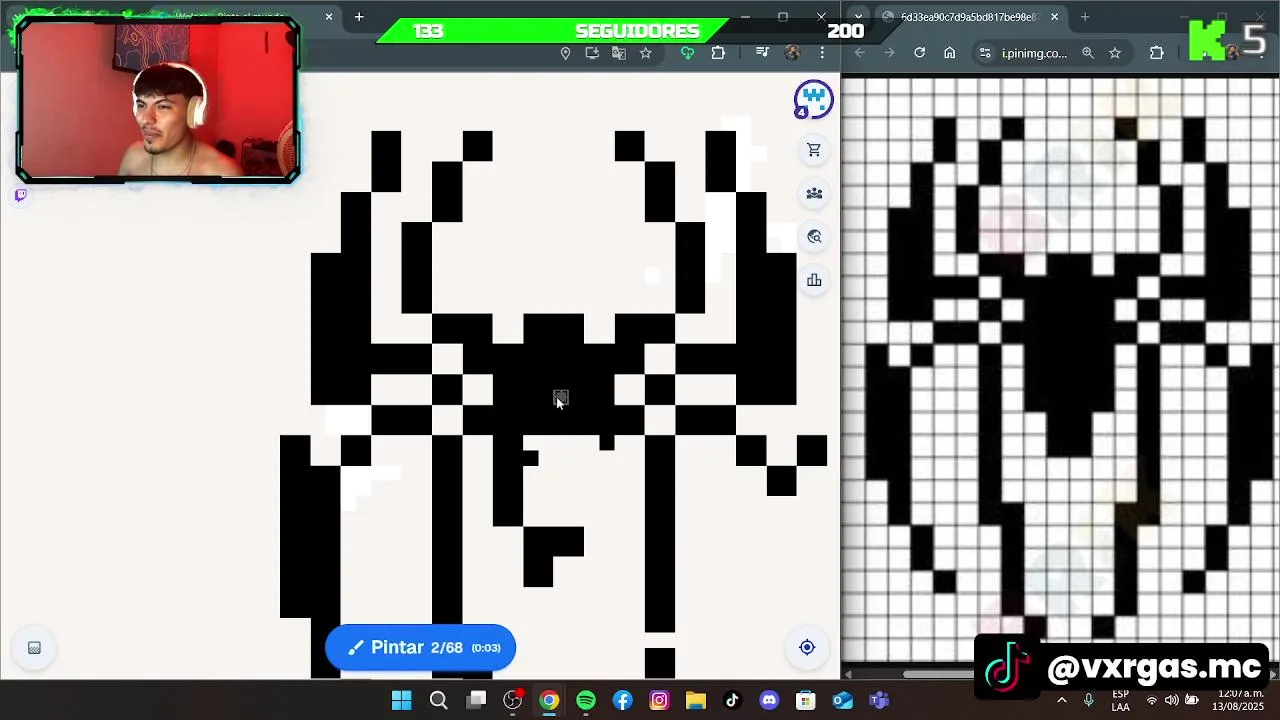Open Windows taskbar Search
This screenshot has width=1280, height=720.
(x=438, y=700)
